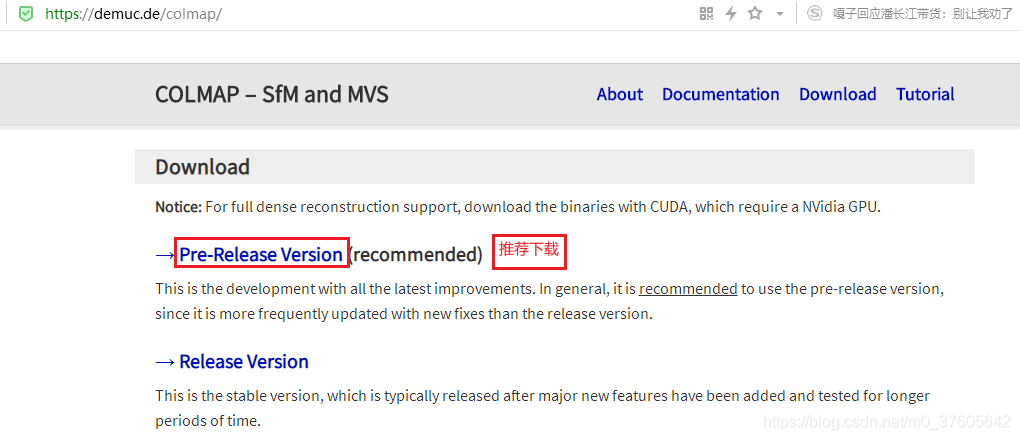Open the QR code icon in address bar

[706, 14]
